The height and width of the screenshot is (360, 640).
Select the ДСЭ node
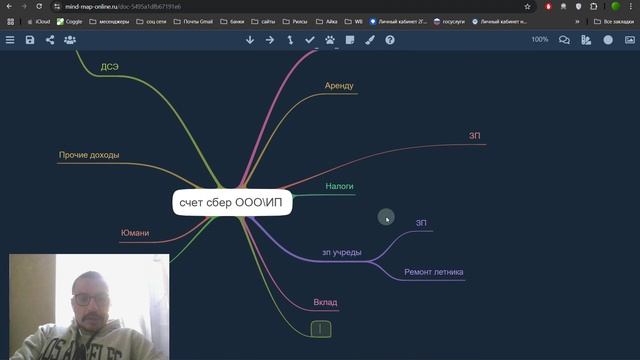click(x=110, y=67)
